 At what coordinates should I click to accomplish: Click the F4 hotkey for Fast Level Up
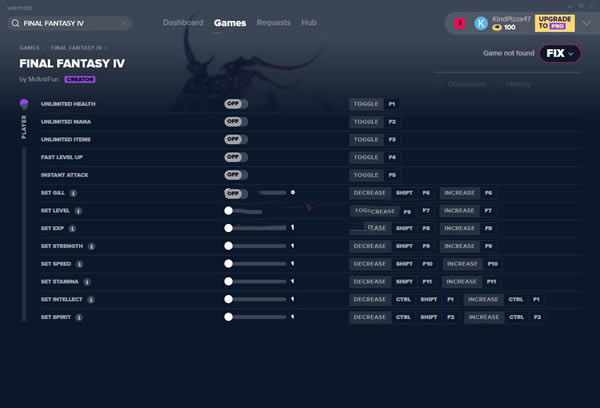(x=392, y=157)
